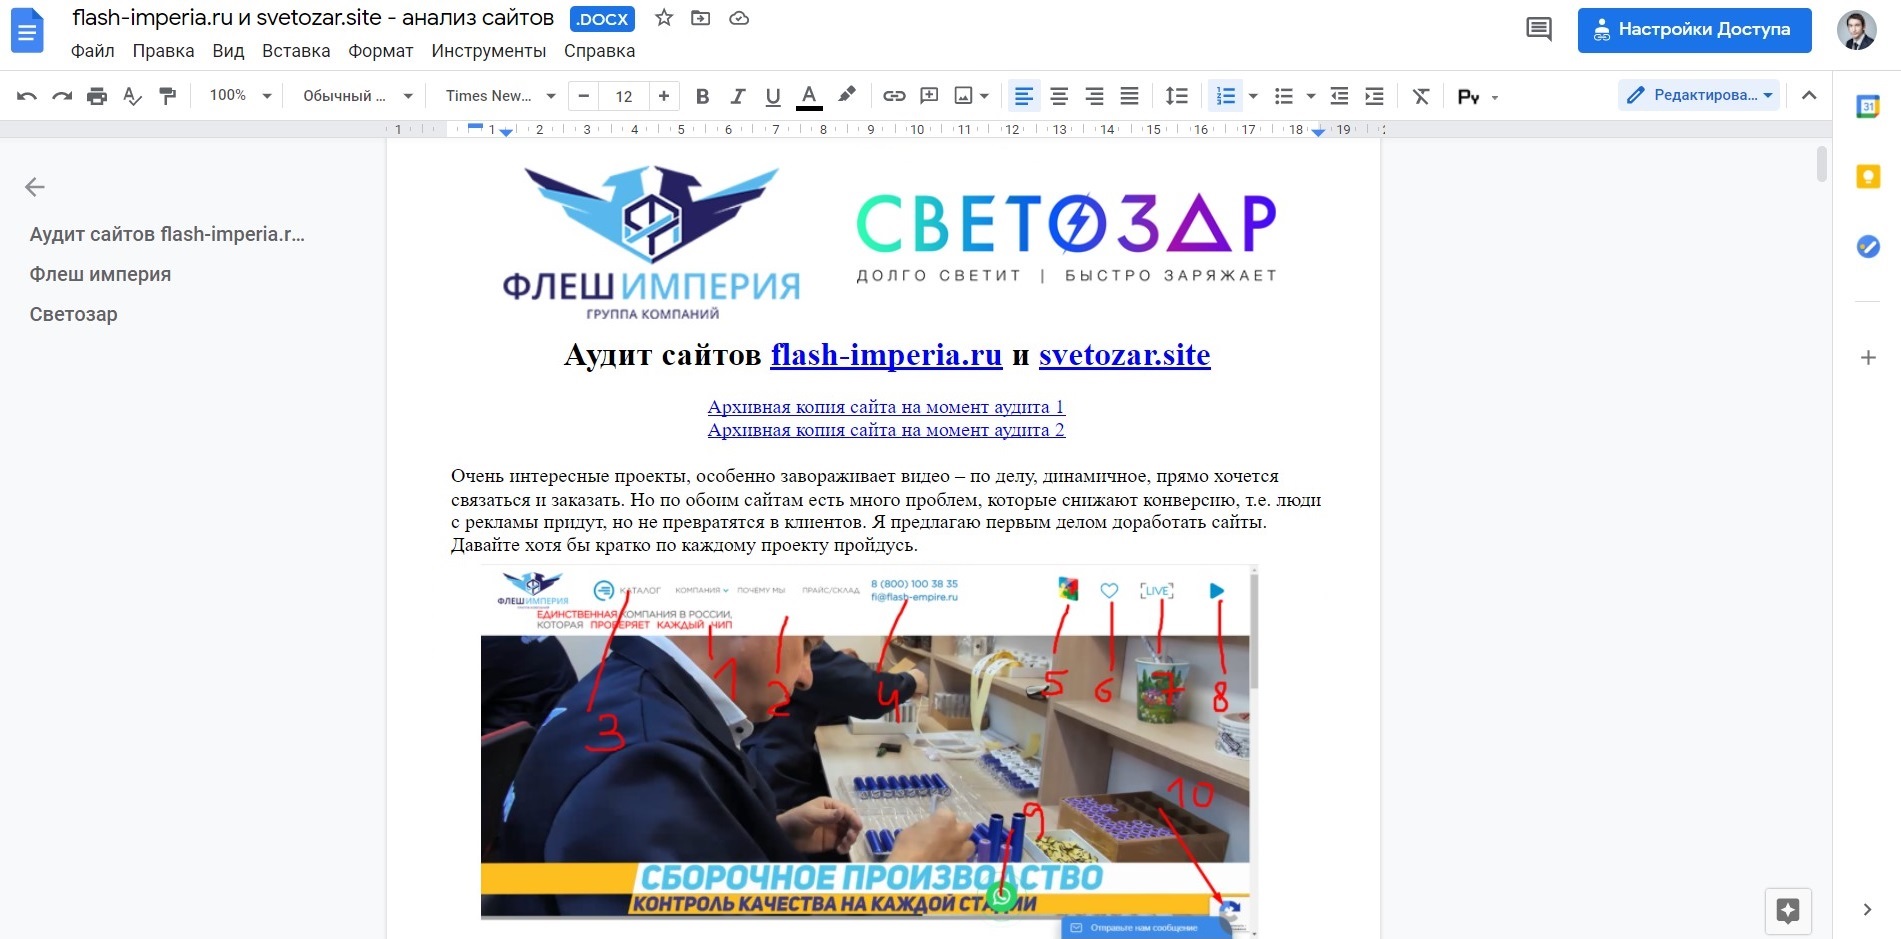Click the Insert image icon
Image resolution: width=1901 pixels, height=939 pixels.
coord(963,95)
